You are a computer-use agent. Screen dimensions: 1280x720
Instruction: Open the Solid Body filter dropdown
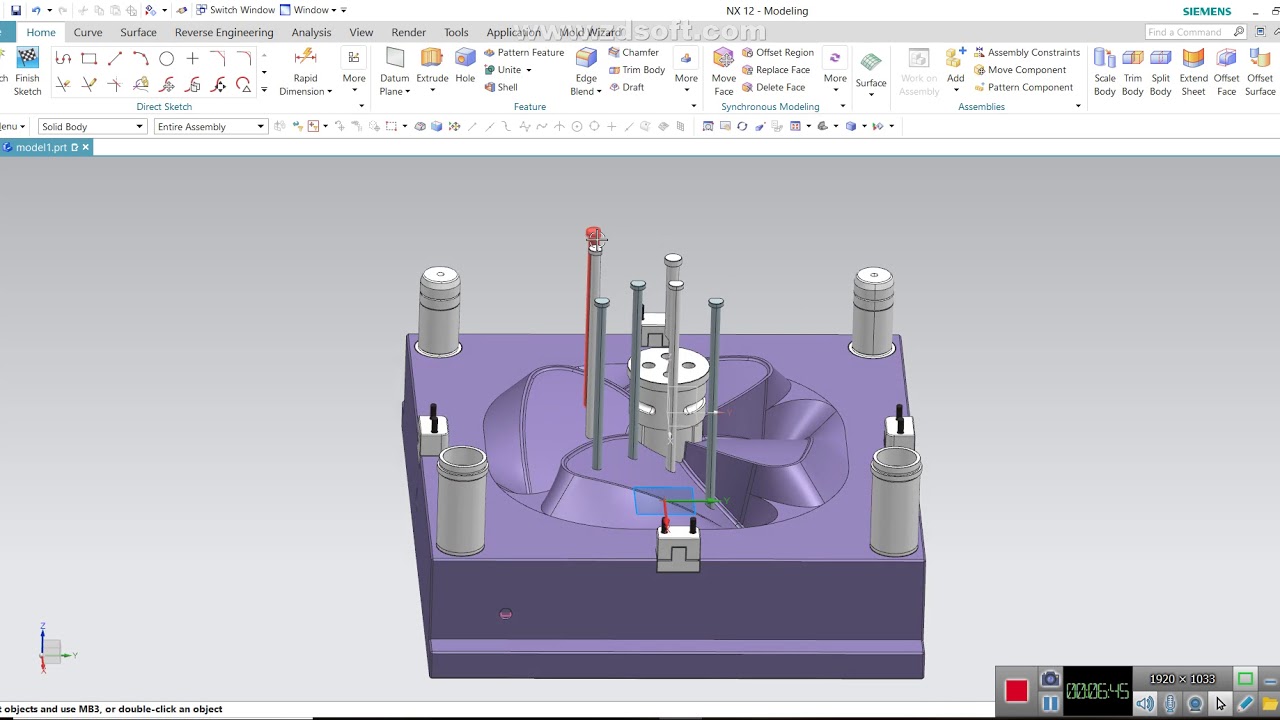point(92,126)
